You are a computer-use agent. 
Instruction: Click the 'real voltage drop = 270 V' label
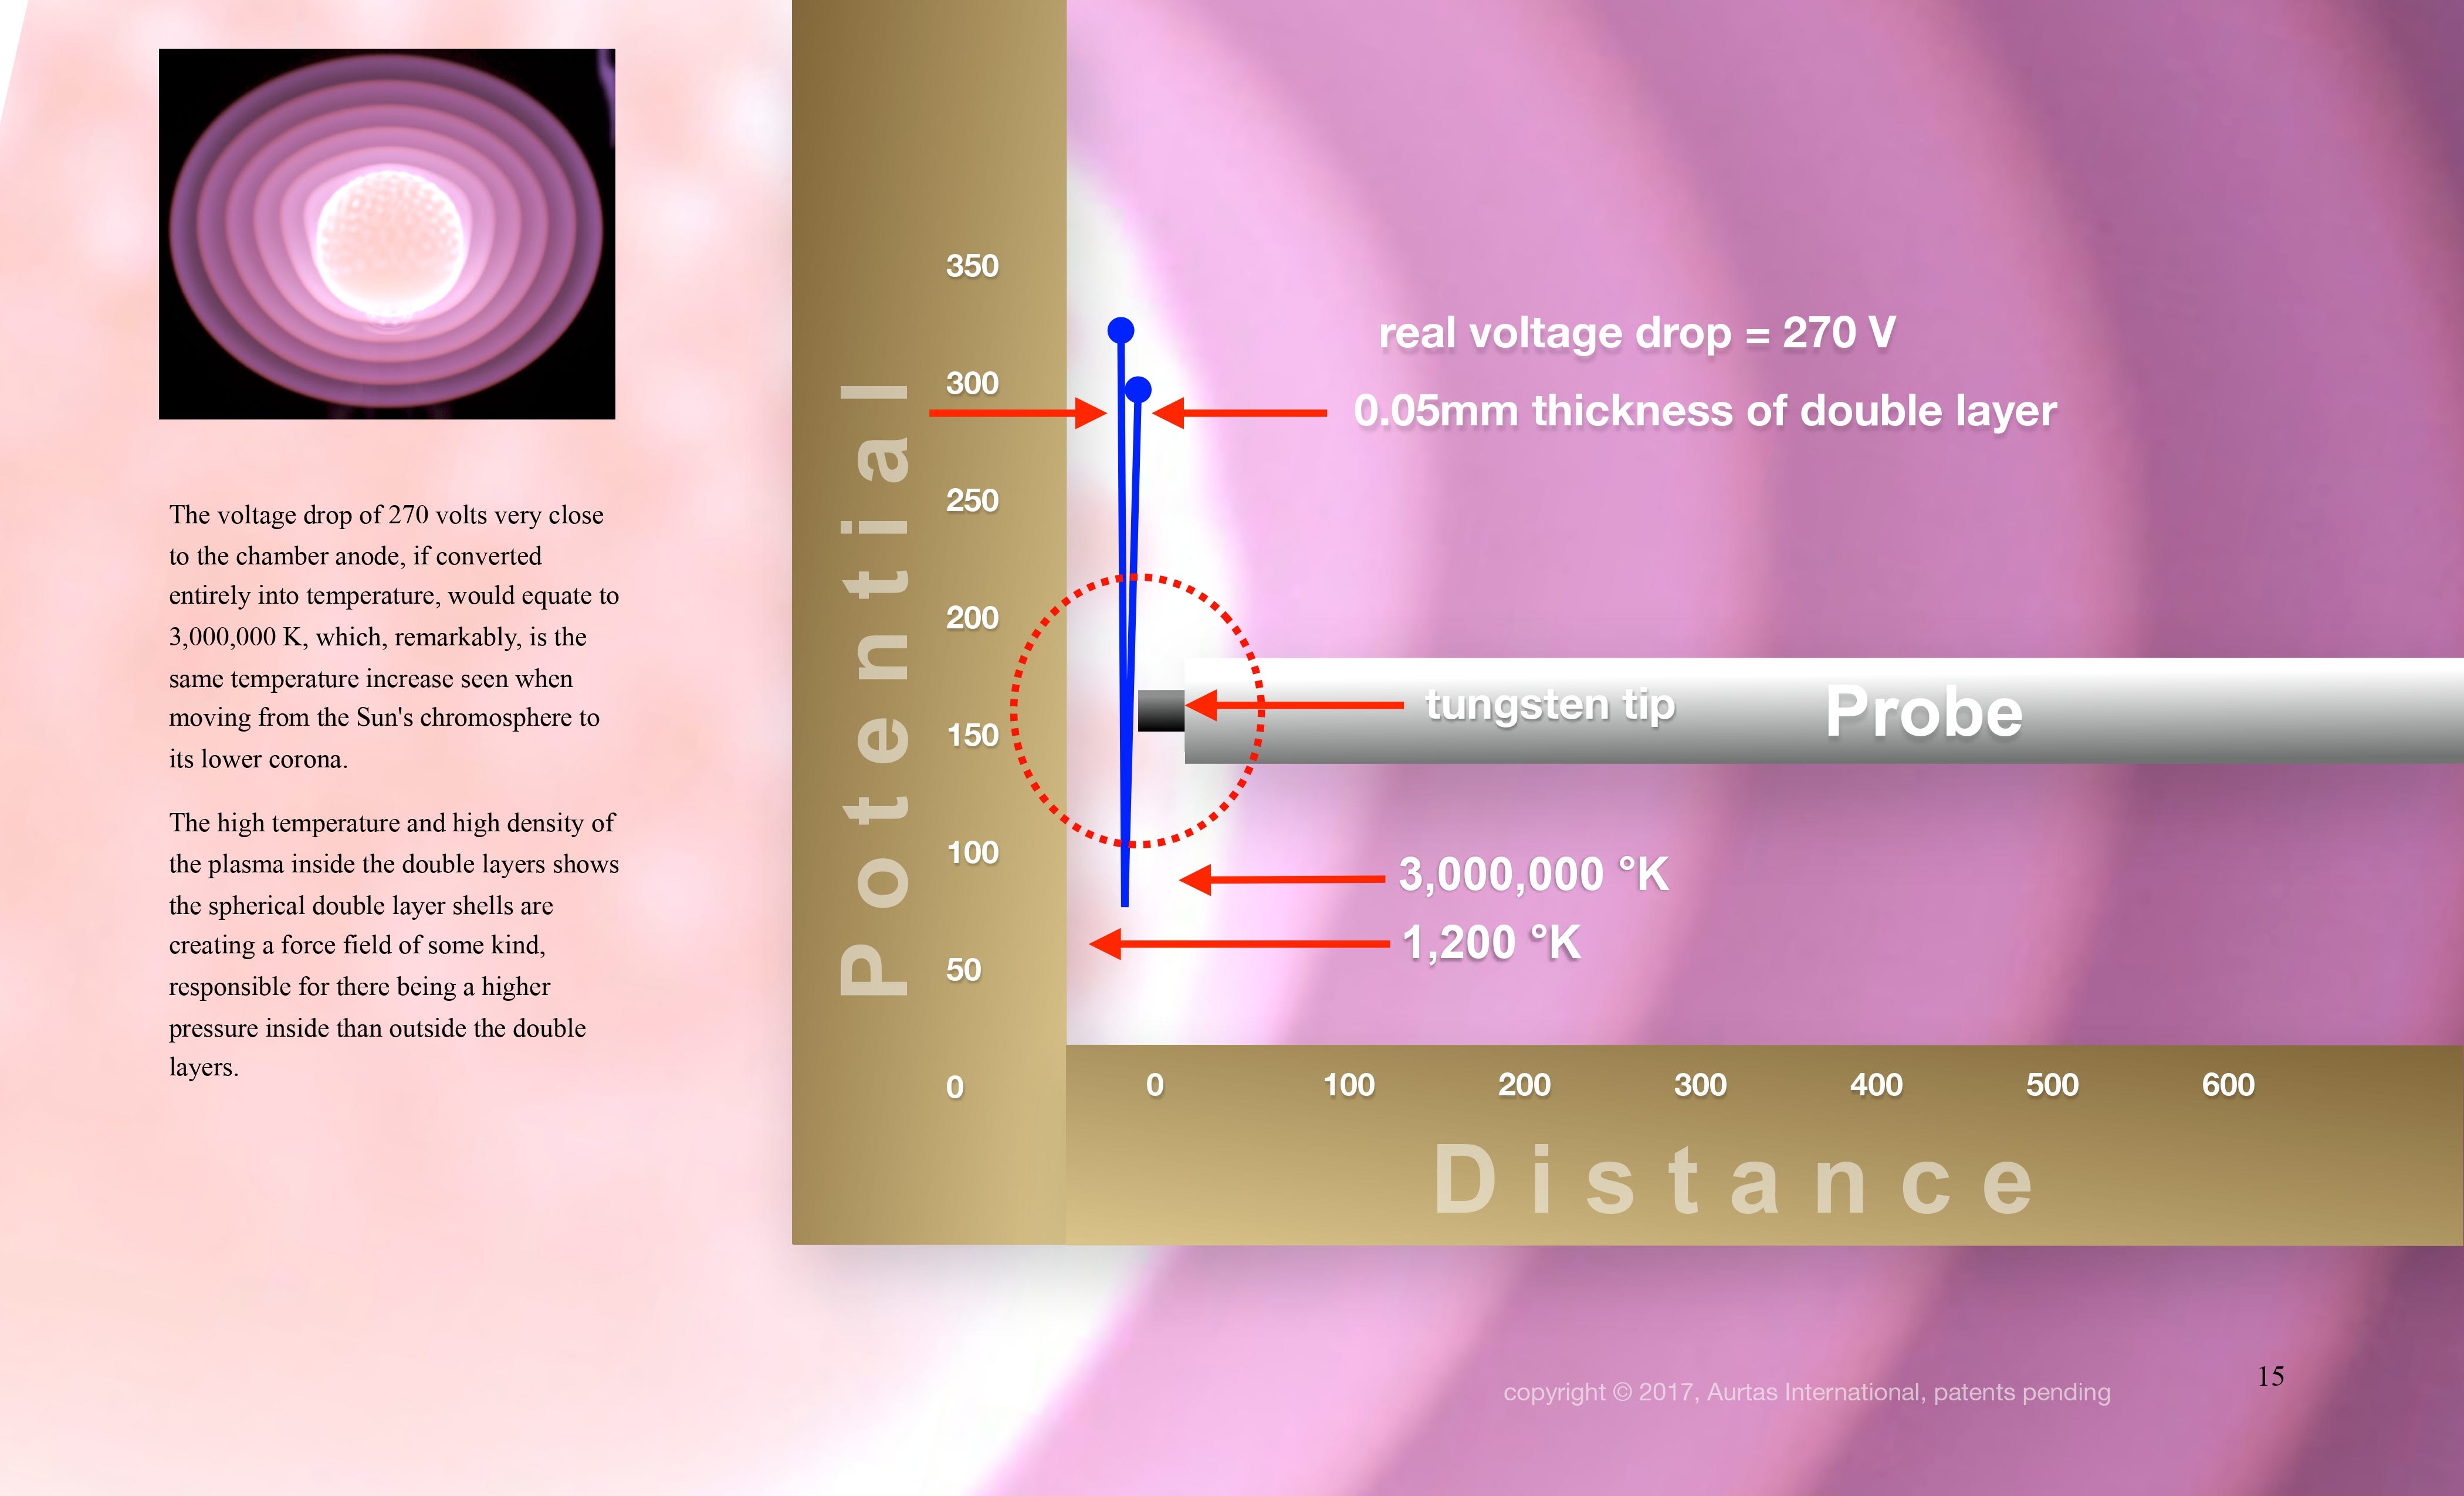tap(1636, 333)
